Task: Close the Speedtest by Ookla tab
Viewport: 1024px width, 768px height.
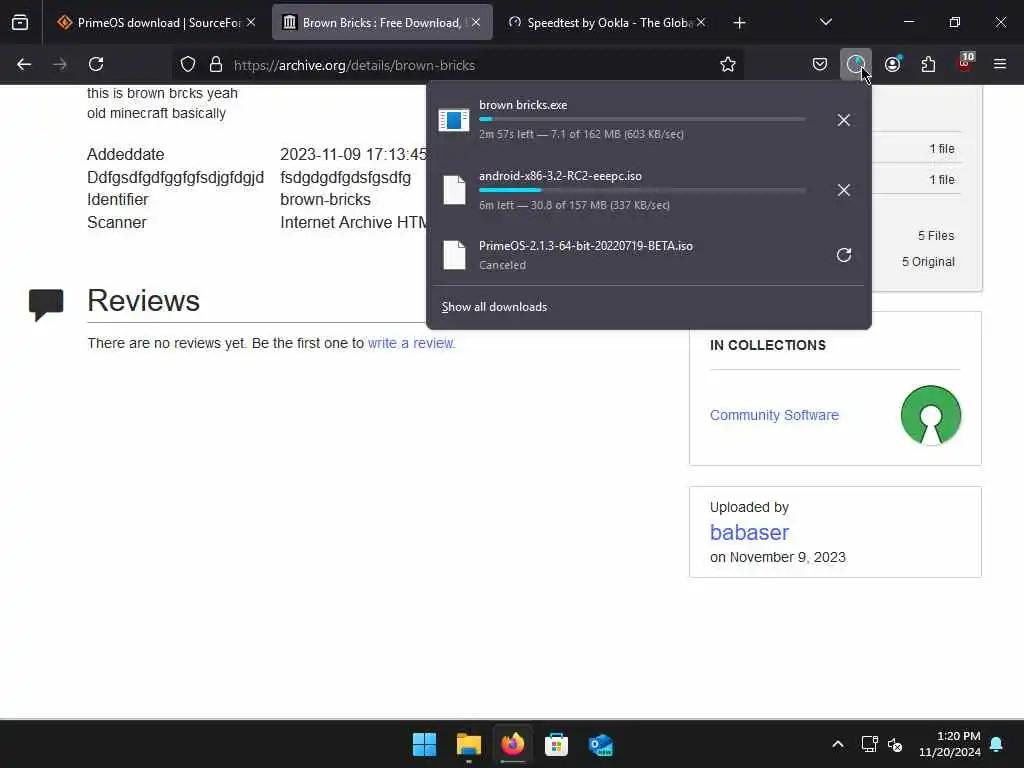Action: click(x=701, y=23)
